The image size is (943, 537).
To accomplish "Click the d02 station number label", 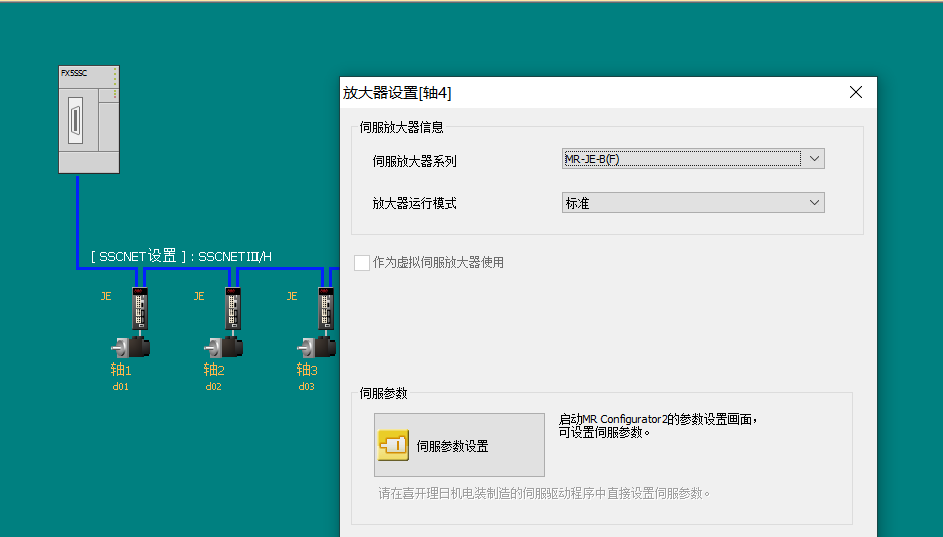I will [x=214, y=386].
